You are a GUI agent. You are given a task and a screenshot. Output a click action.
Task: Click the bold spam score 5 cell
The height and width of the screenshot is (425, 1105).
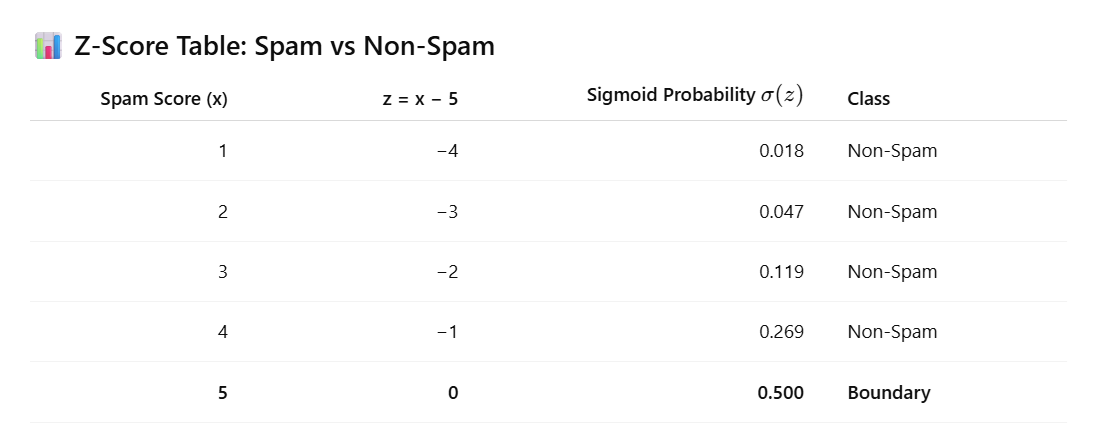(x=223, y=393)
